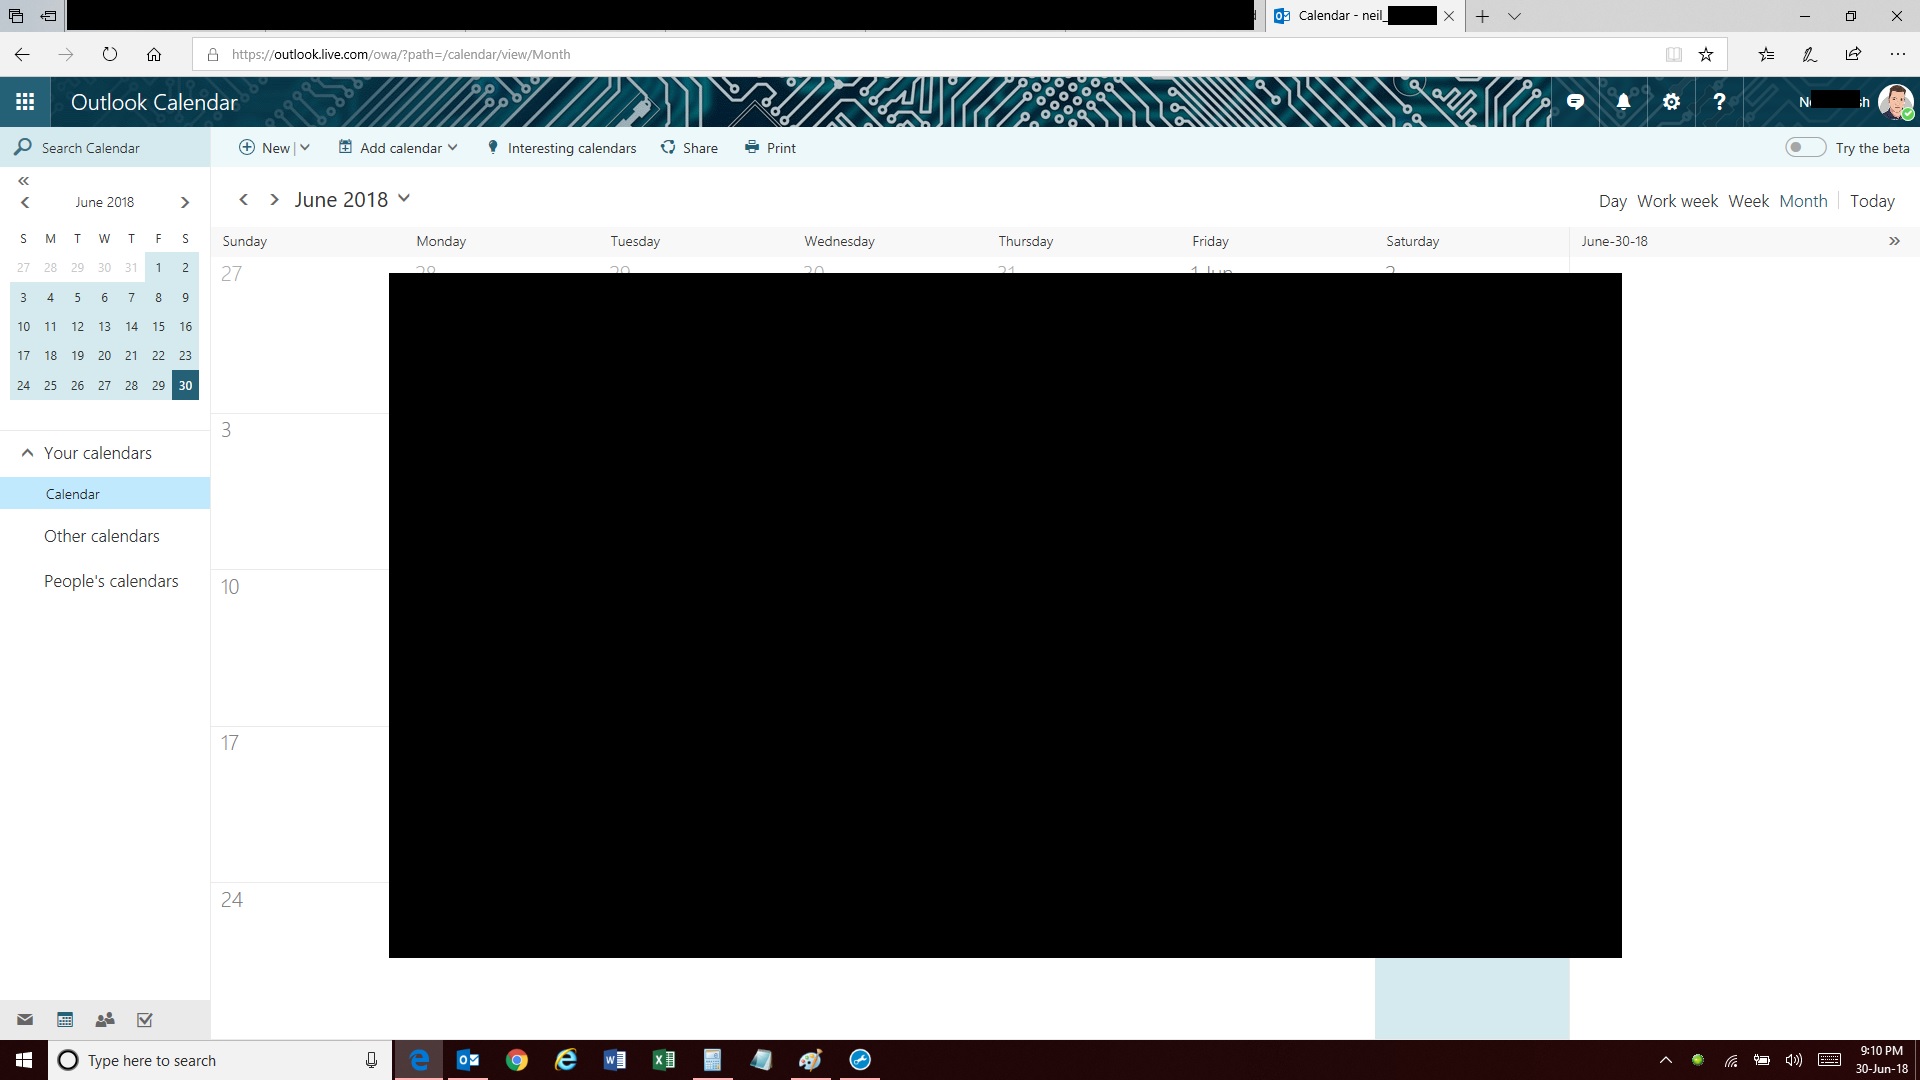Enable the Try the beta toggle
Image resolution: width=1920 pixels, height=1080 pixels.
tap(1805, 148)
